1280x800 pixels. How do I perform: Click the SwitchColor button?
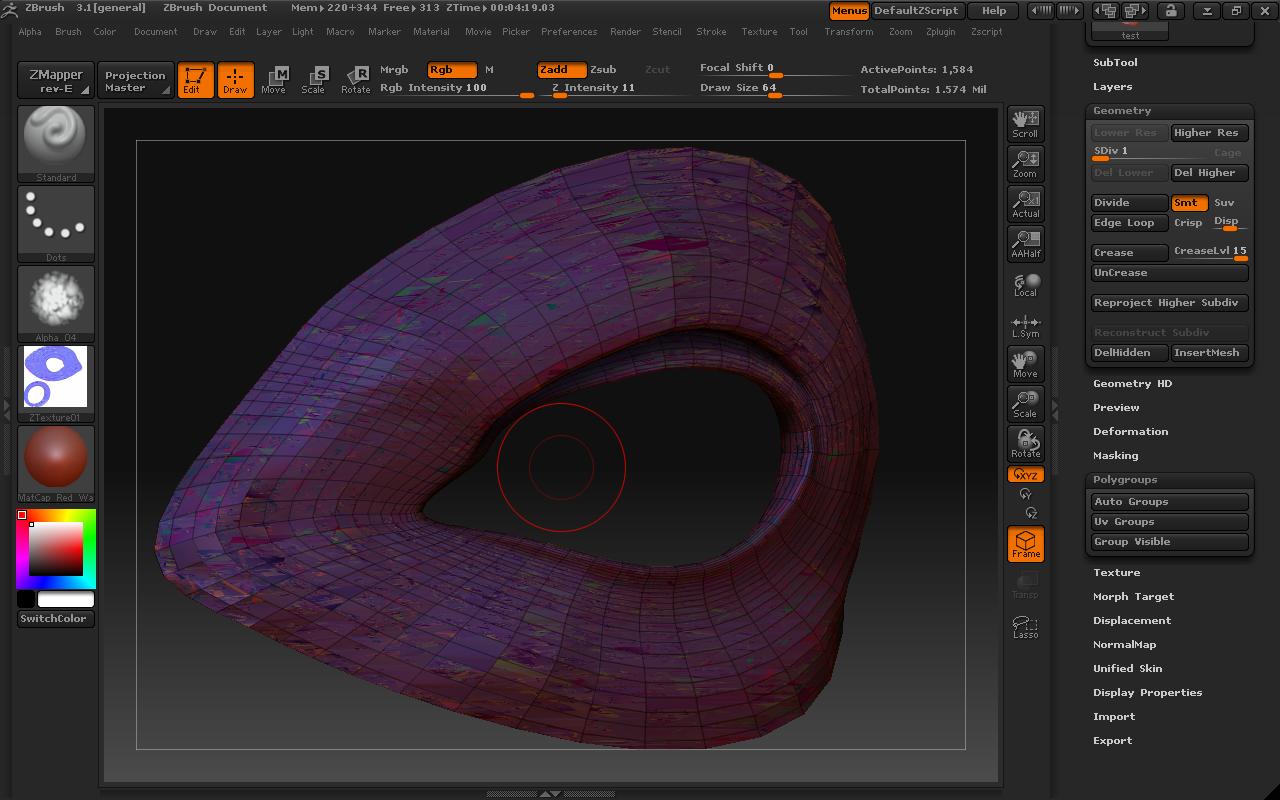point(56,618)
